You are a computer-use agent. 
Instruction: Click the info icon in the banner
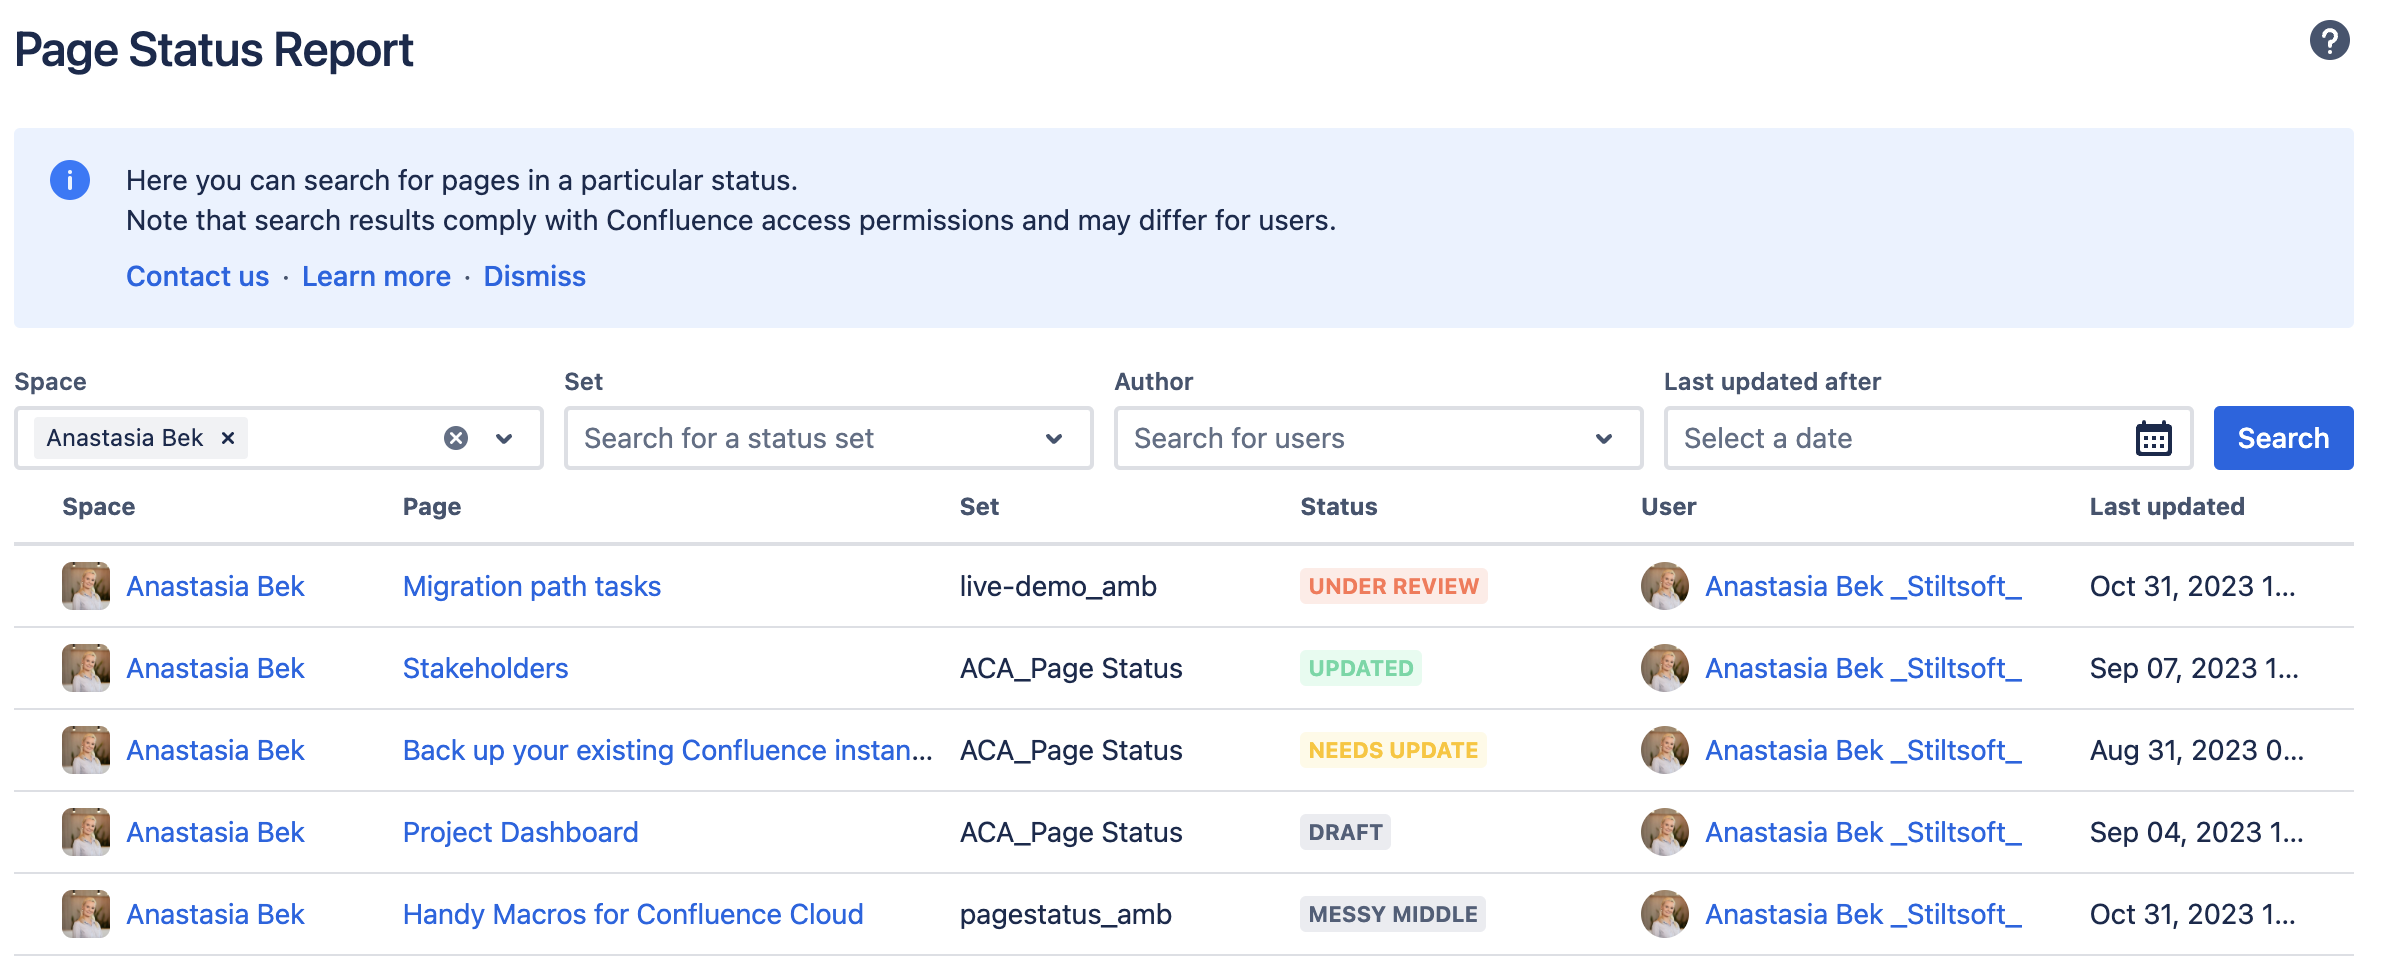(x=69, y=180)
